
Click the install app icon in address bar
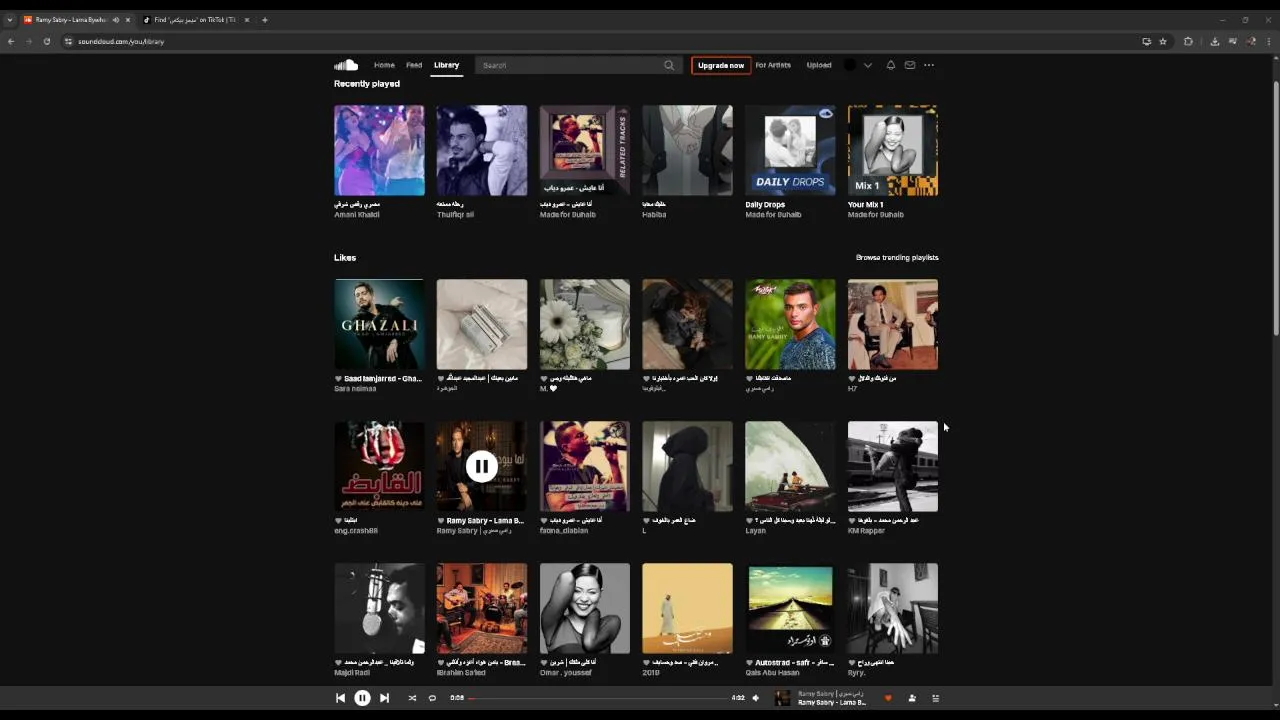point(1146,41)
